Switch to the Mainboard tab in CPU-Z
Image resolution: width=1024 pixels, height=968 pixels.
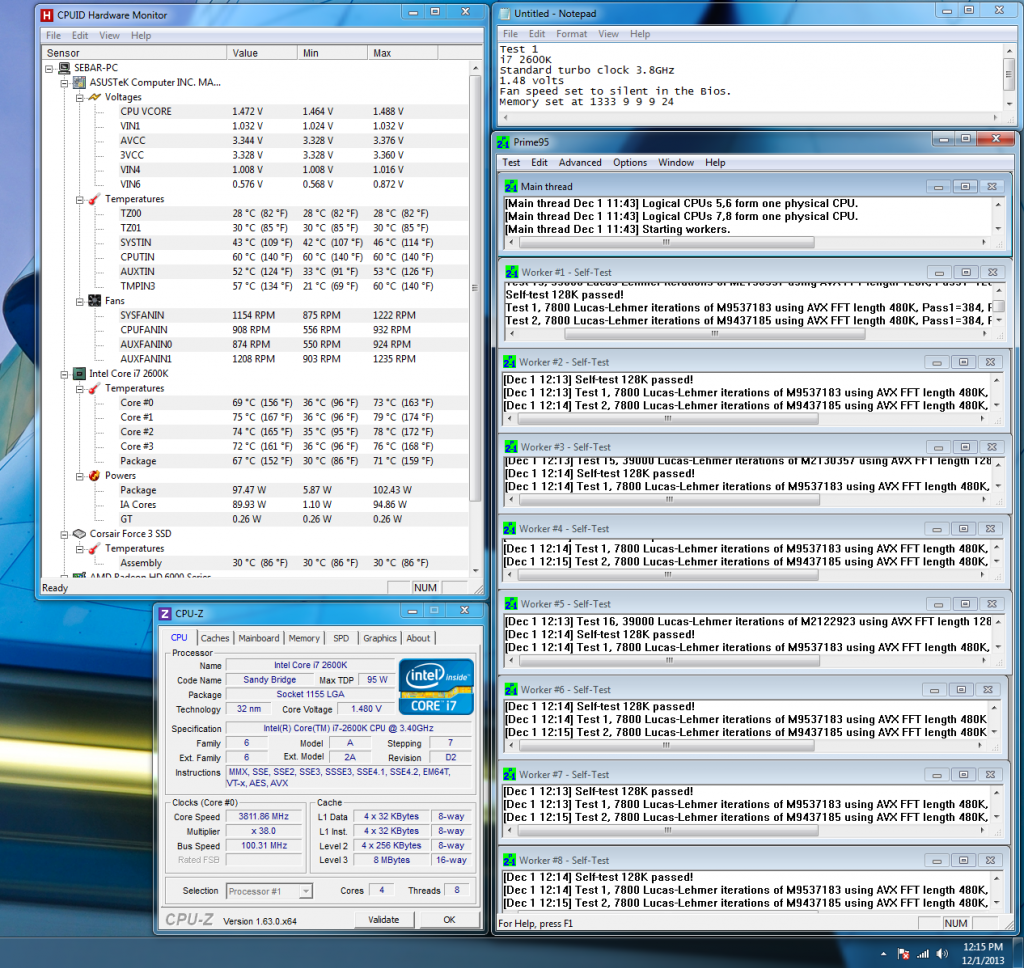pyautogui.click(x=259, y=638)
